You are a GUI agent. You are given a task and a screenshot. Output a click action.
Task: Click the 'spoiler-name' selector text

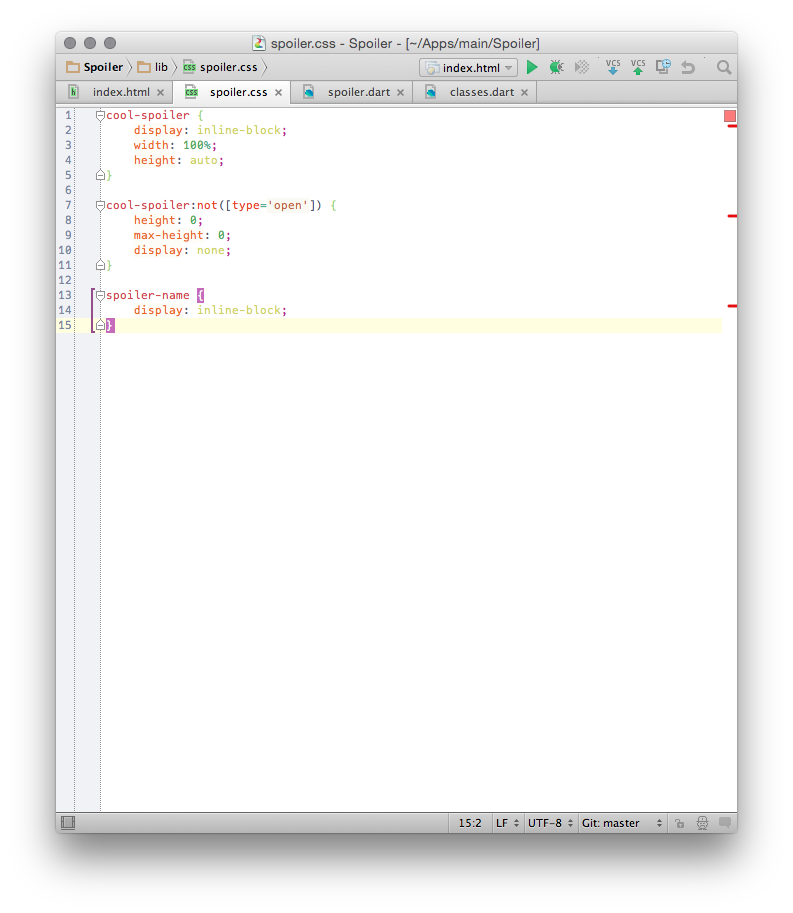(148, 295)
